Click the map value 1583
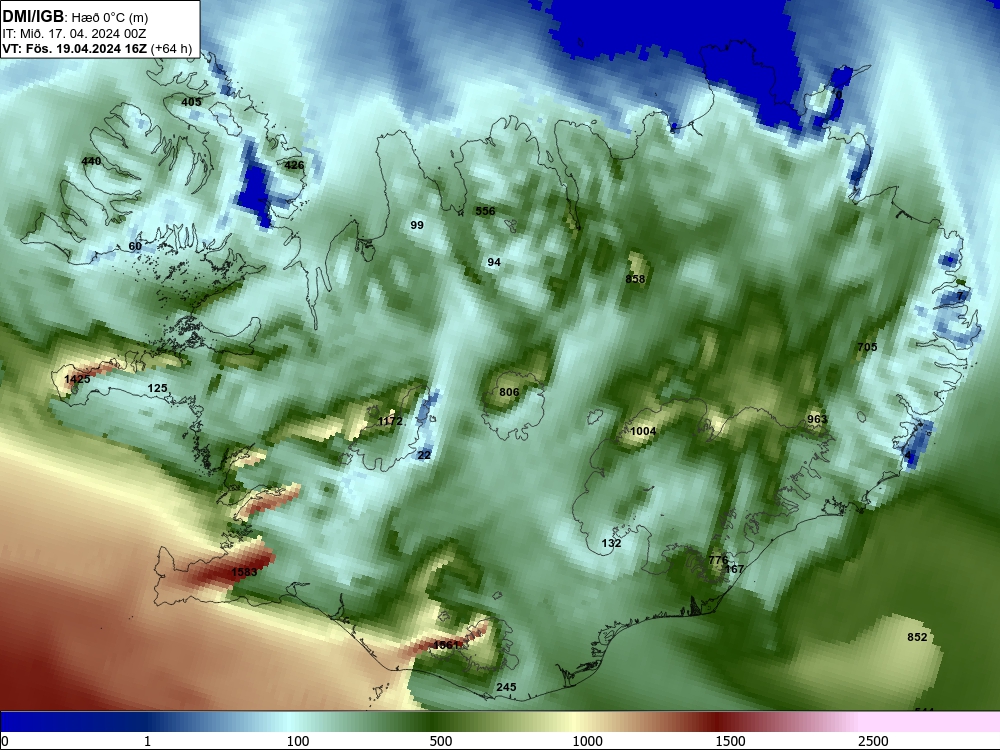This screenshot has width=1000, height=750. coord(244,572)
